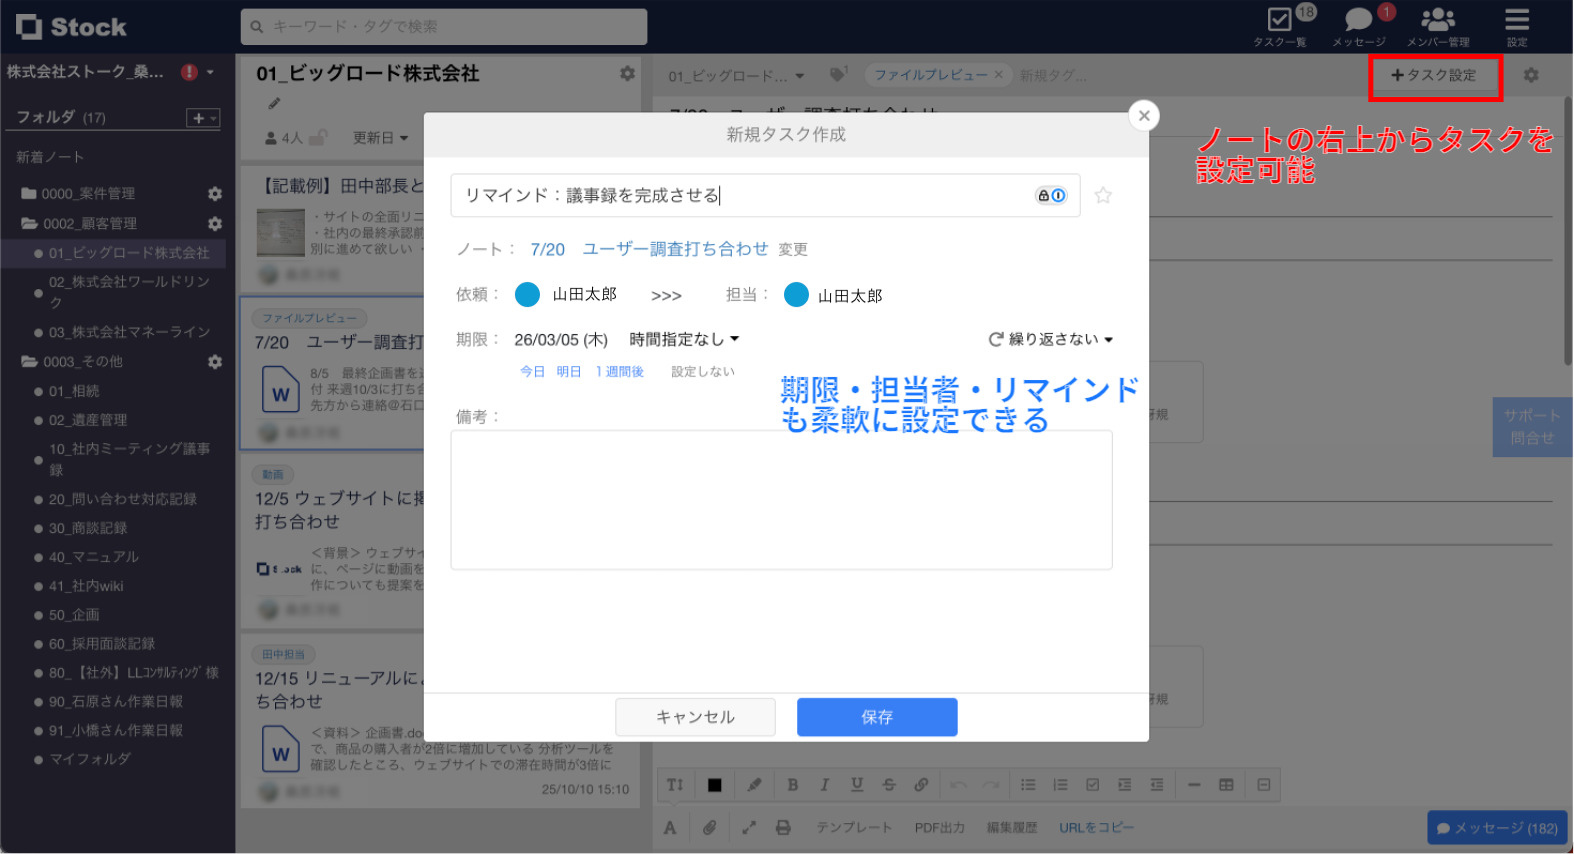Select 10_社内ミーティング議事録 folder
This screenshot has width=1574, height=854.
click(x=129, y=459)
